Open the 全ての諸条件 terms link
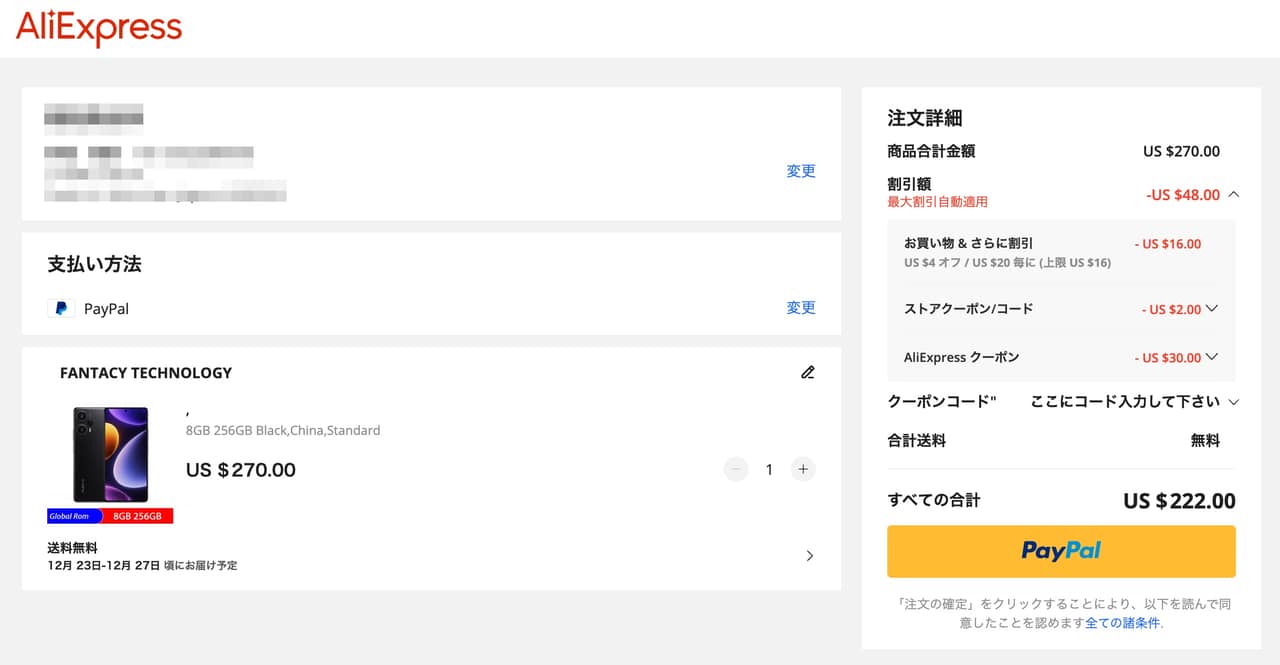 (x=1122, y=623)
